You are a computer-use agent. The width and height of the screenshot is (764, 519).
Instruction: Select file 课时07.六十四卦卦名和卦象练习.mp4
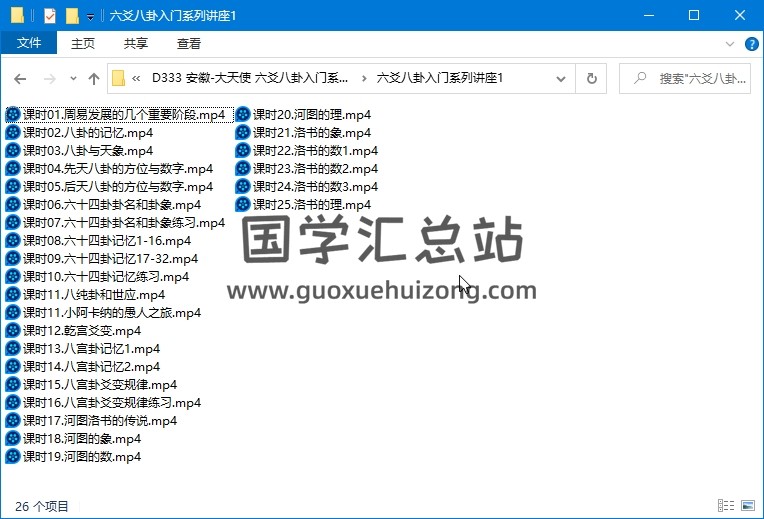115,223
